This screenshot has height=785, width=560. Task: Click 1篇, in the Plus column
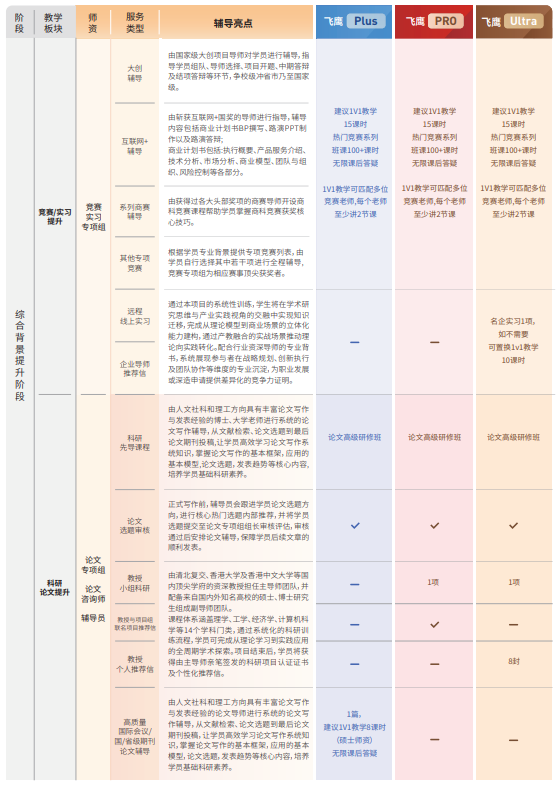[x=354, y=714]
